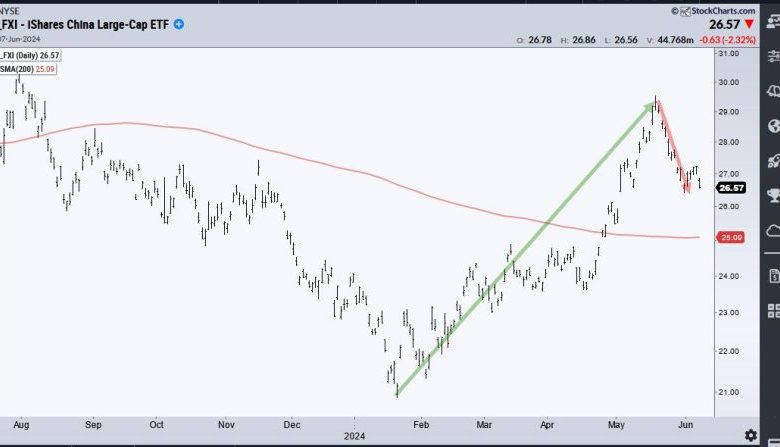This screenshot has width=780, height=447.
Task: Click the 31.00 price axis label
Action: click(729, 53)
